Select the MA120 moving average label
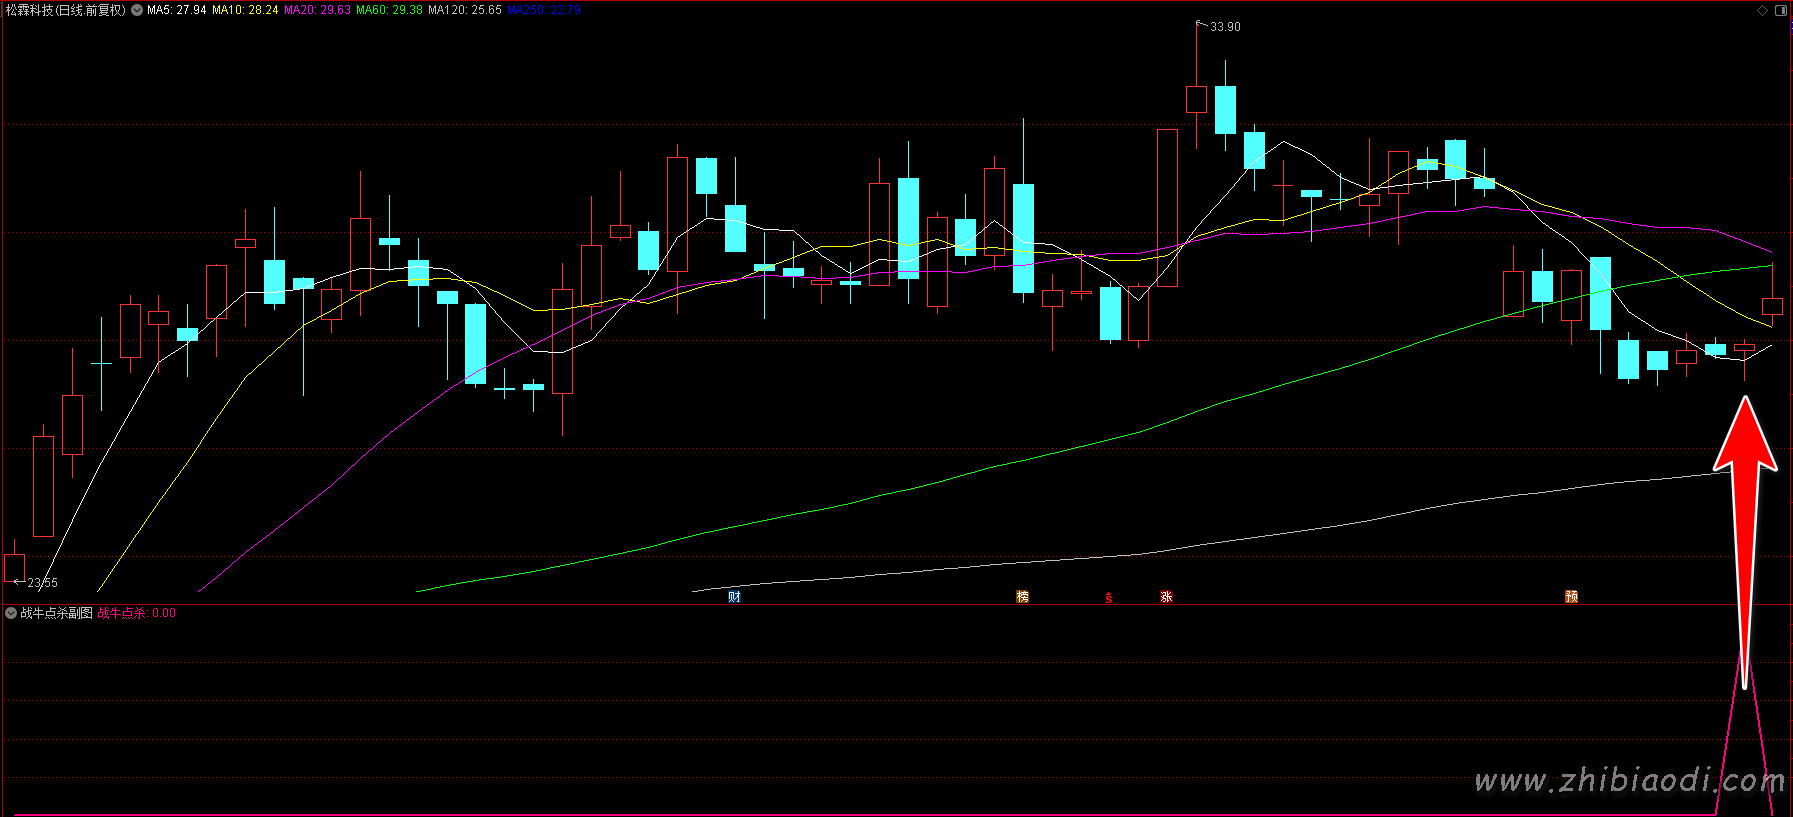Viewport: 1793px width, 817px height. coord(465,10)
